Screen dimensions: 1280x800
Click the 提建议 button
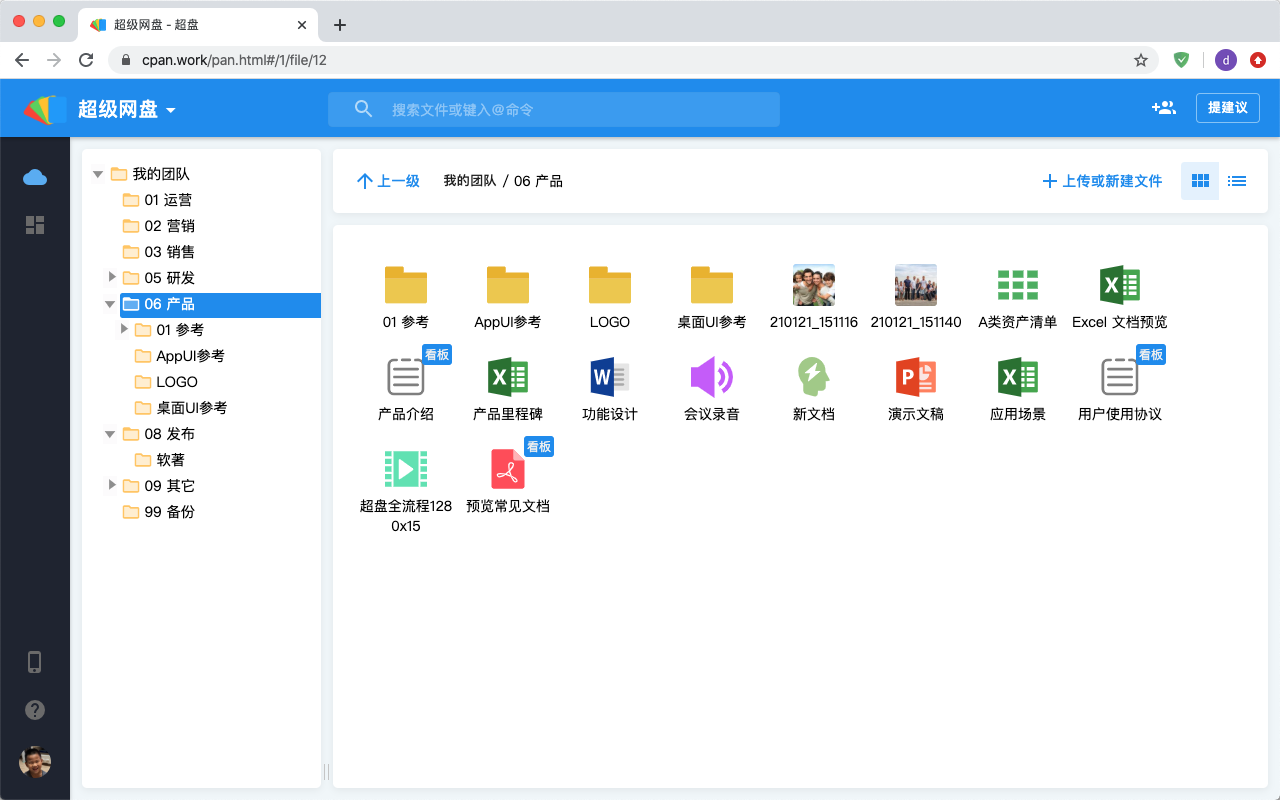[x=1227, y=108]
